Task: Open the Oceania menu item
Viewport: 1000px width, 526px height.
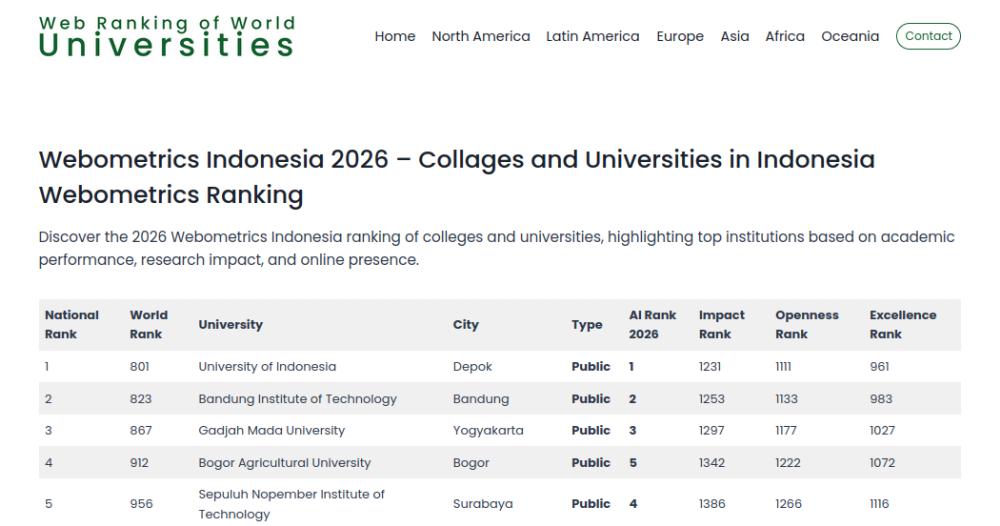Action: click(850, 36)
